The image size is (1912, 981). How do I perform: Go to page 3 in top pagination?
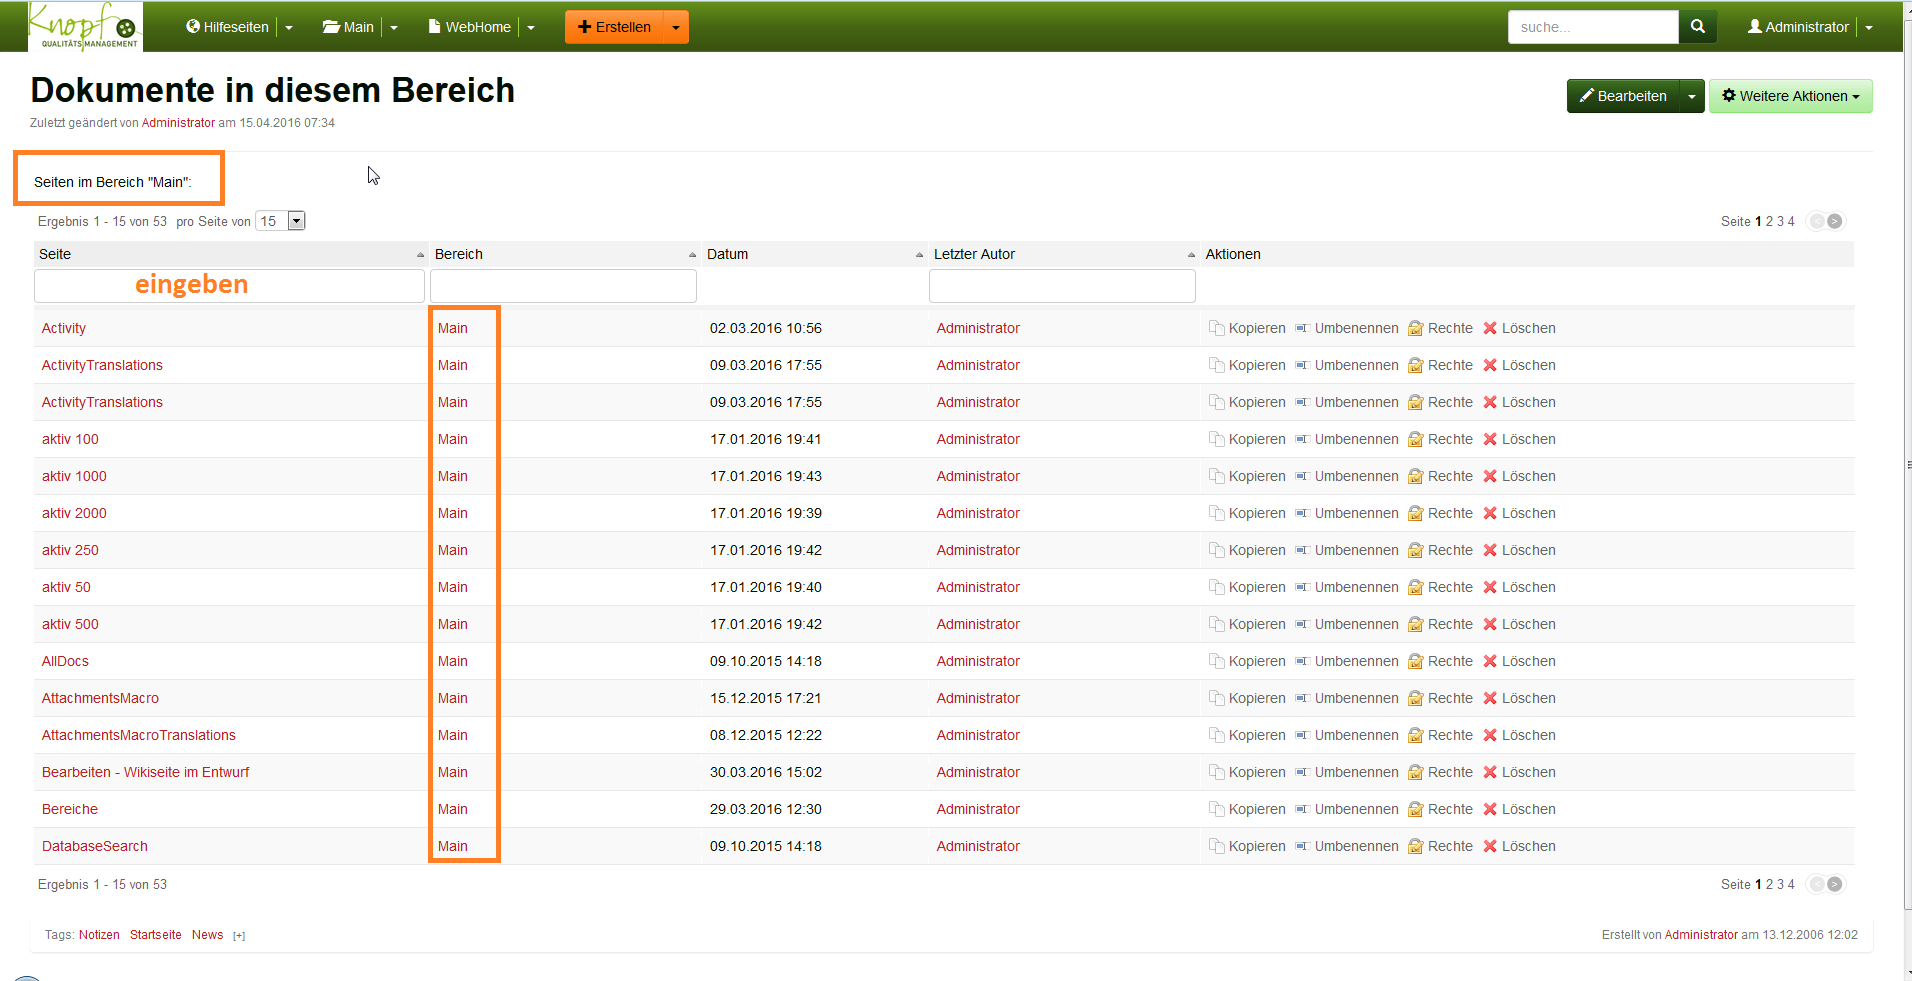pos(1780,221)
